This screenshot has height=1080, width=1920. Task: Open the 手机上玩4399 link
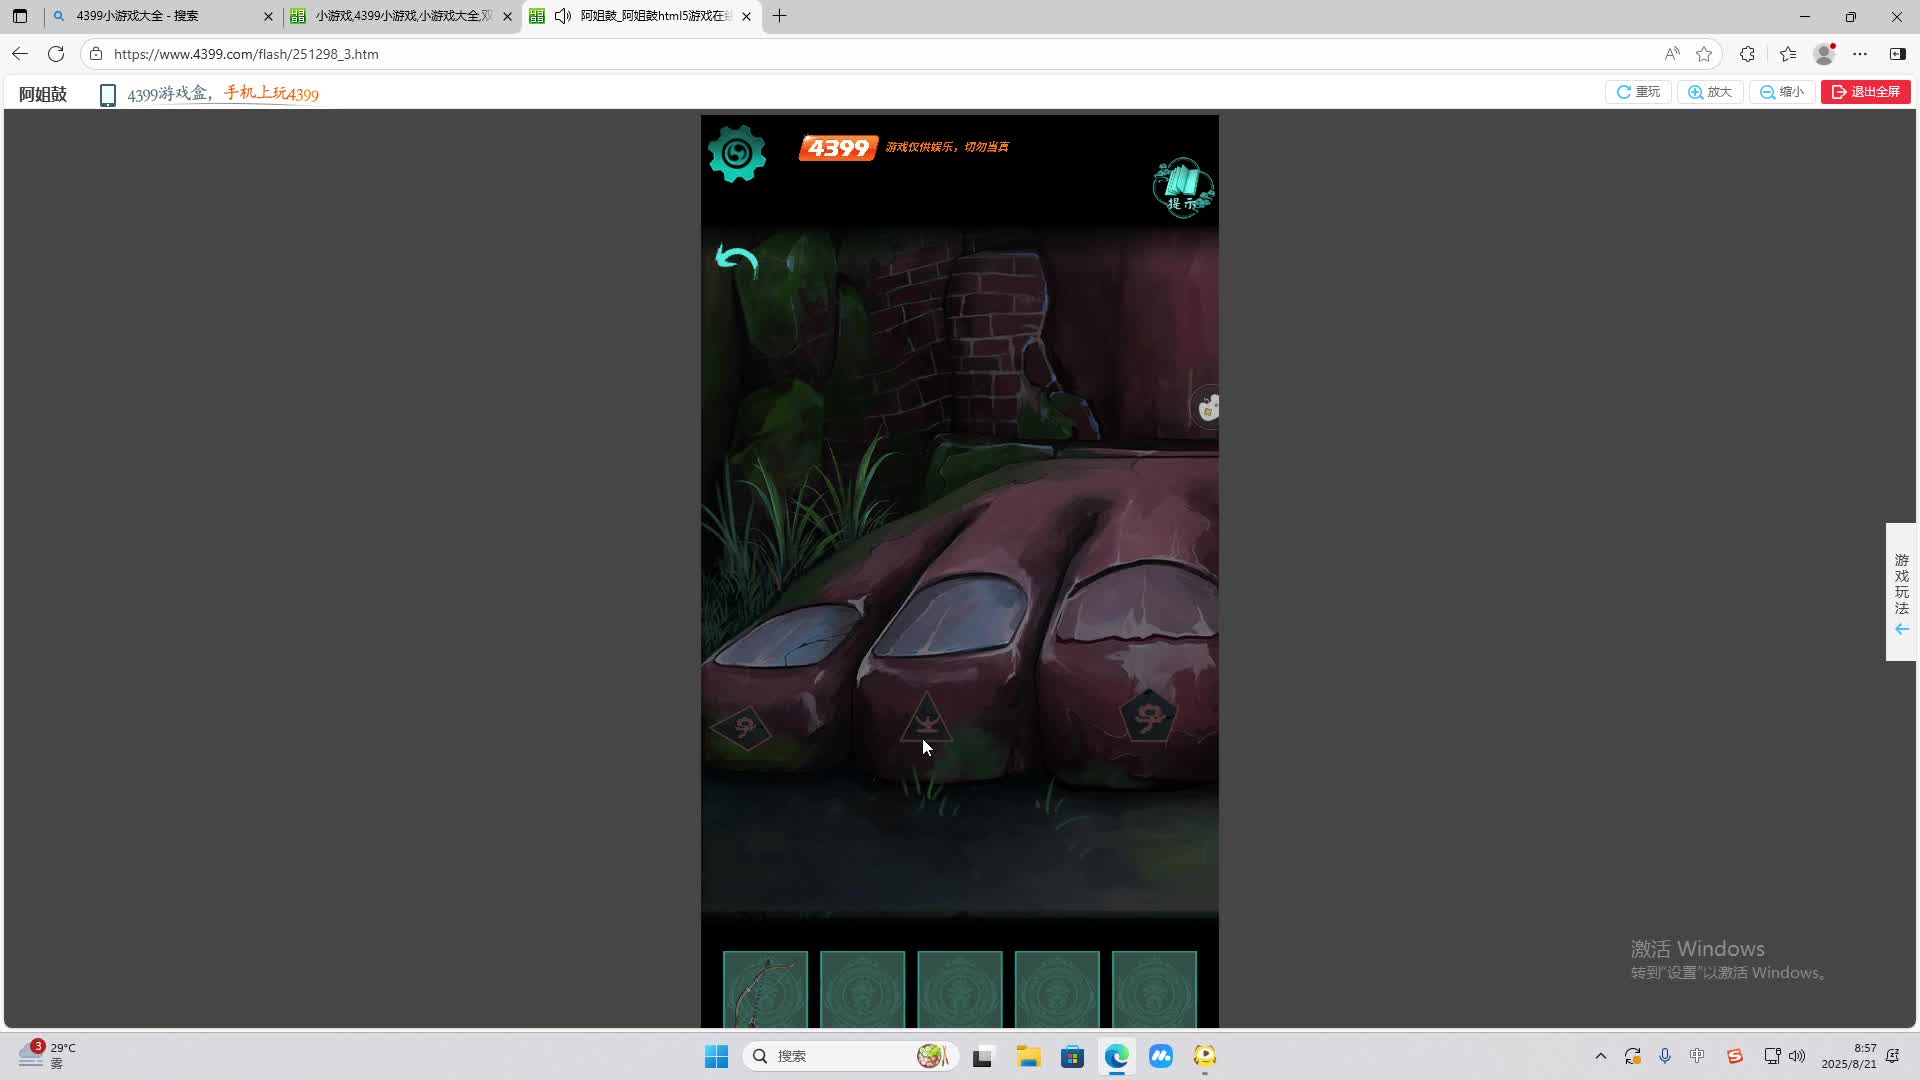[x=271, y=94]
